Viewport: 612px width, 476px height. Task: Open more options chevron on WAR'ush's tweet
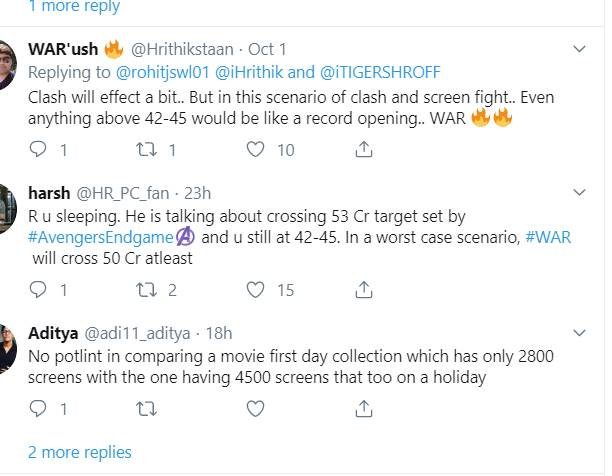pyautogui.click(x=578, y=48)
